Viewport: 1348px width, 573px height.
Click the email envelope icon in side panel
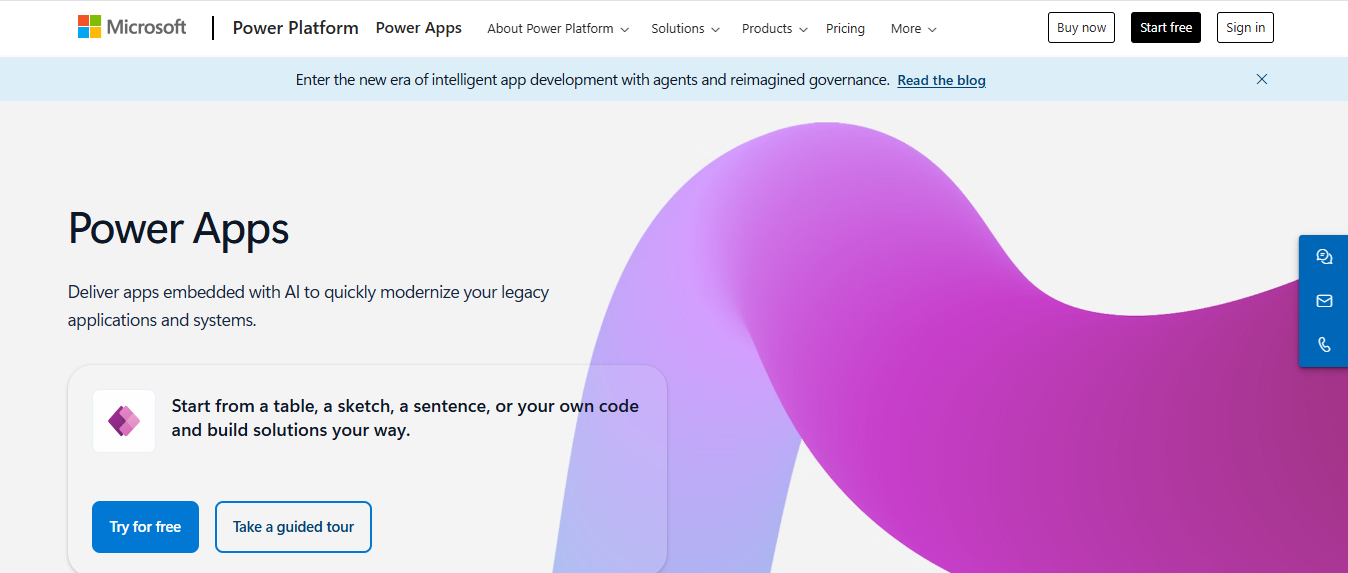(x=1324, y=301)
